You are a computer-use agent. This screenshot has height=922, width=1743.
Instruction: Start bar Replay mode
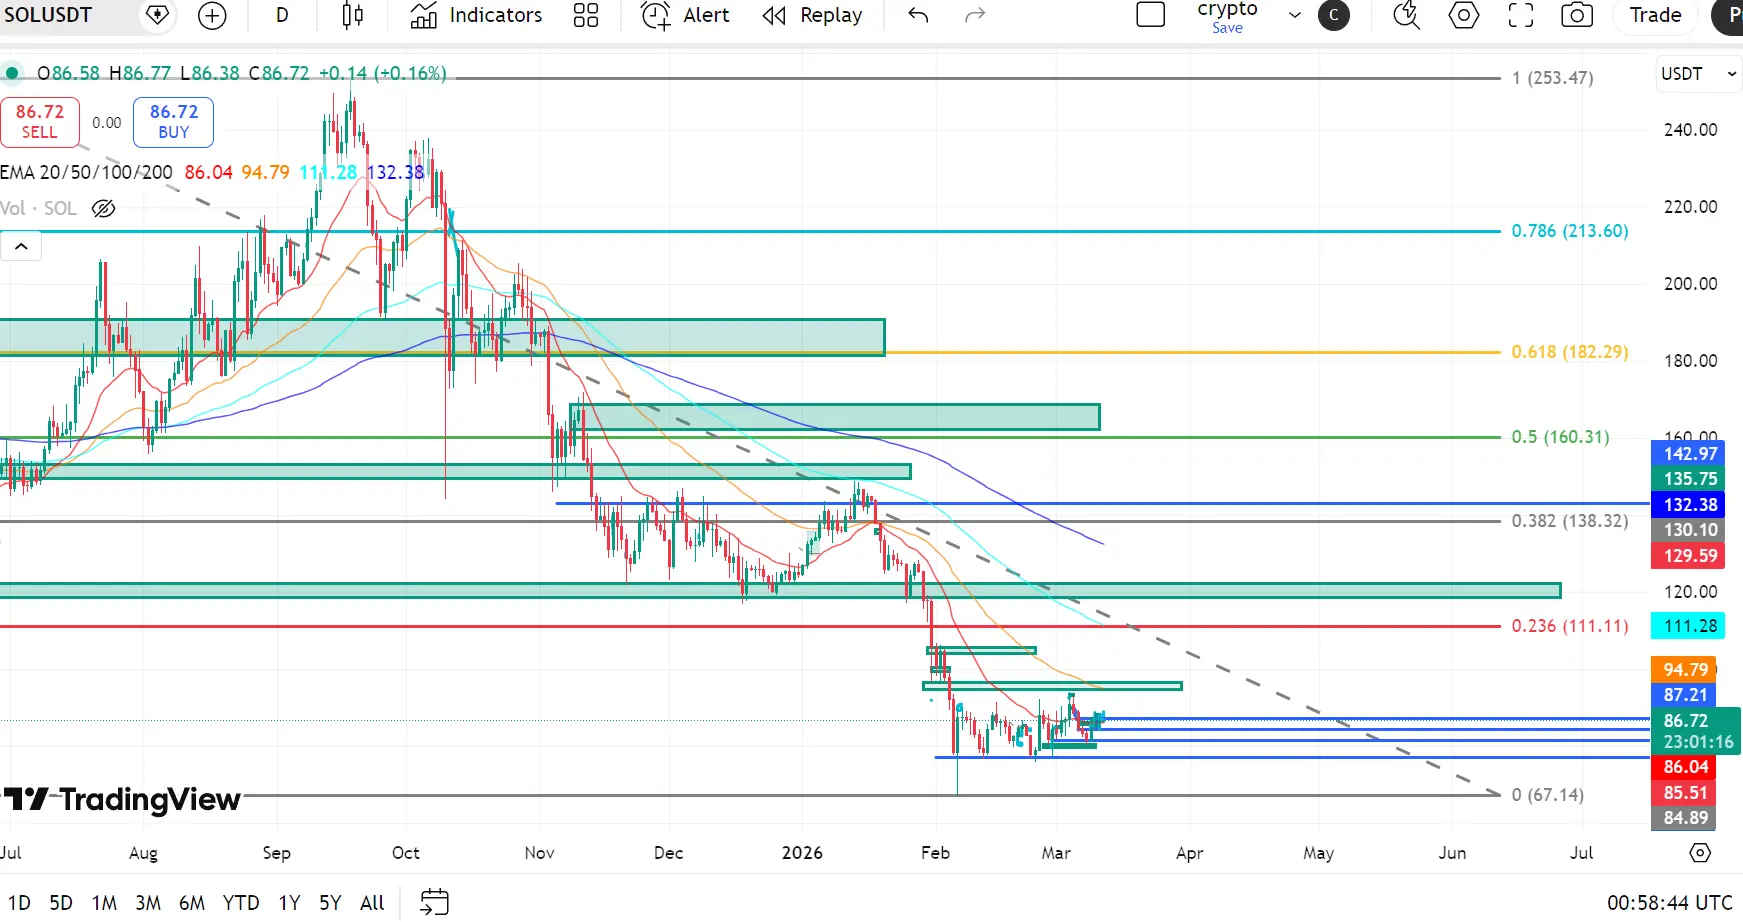coord(812,15)
